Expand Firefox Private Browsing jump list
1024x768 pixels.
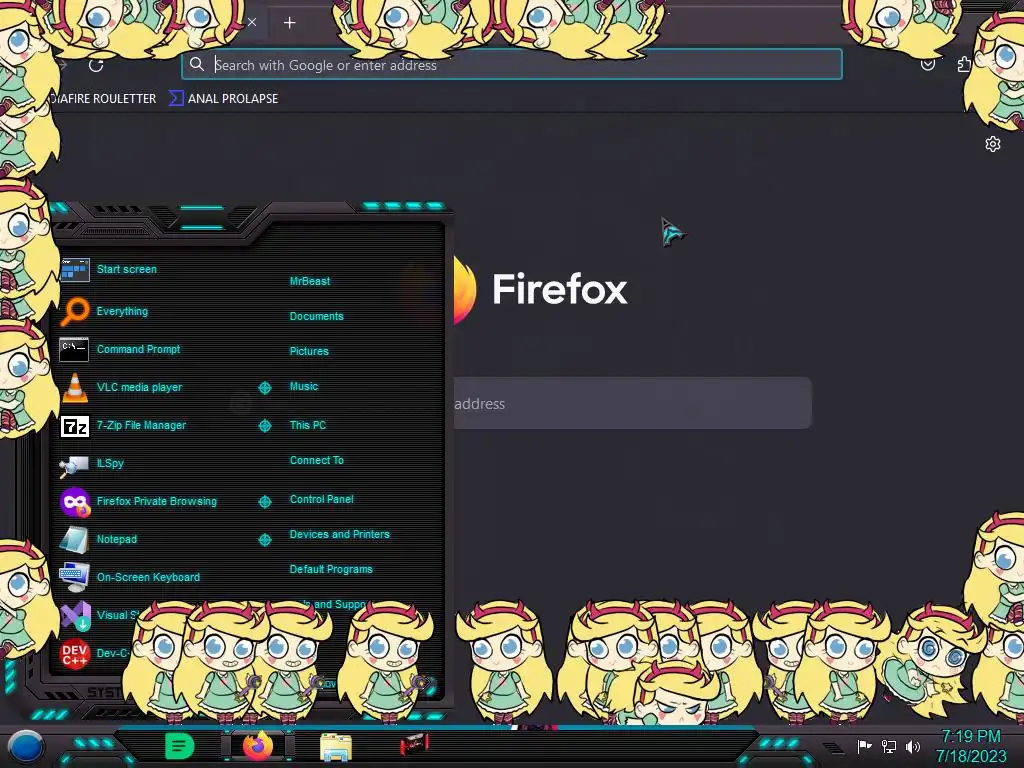coord(264,502)
